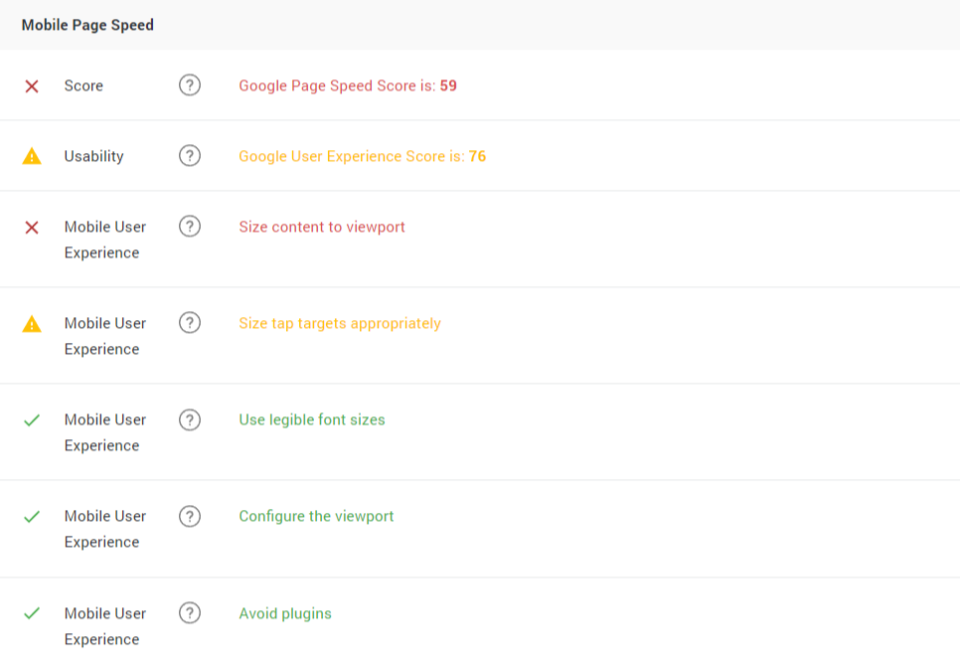This screenshot has width=960, height=670.
Task: Click the Avoid plugins recommendation text
Action: [x=285, y=613]
